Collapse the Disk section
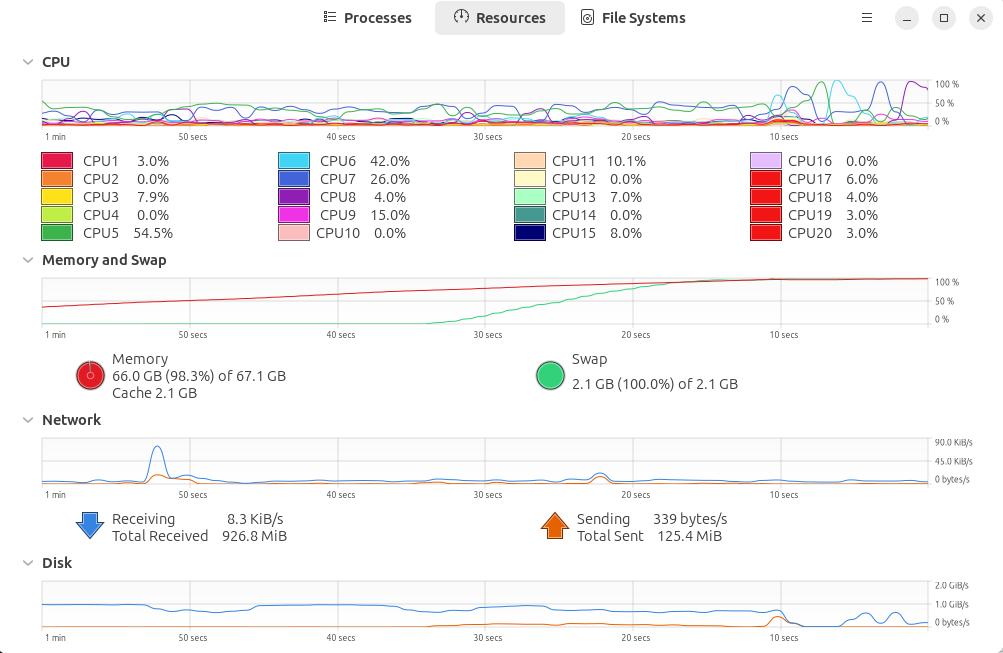1003x653 pixels. (x=28, y=563)
